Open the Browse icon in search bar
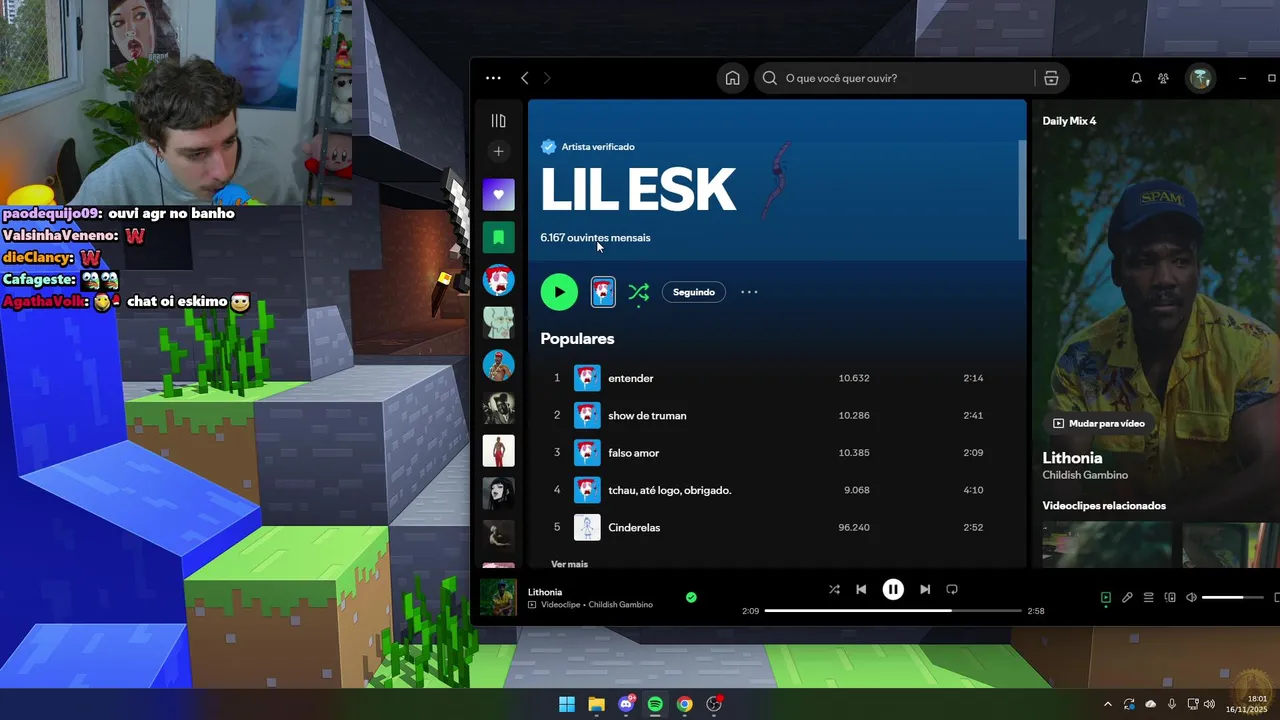This screenshot has width=1280, height=720. pos(1051,78)
